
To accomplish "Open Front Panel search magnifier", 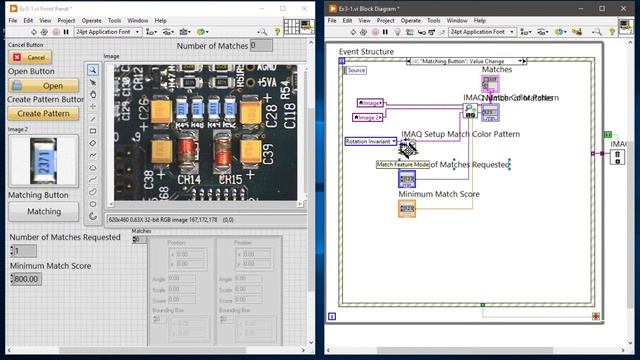I will coord(262,32).
